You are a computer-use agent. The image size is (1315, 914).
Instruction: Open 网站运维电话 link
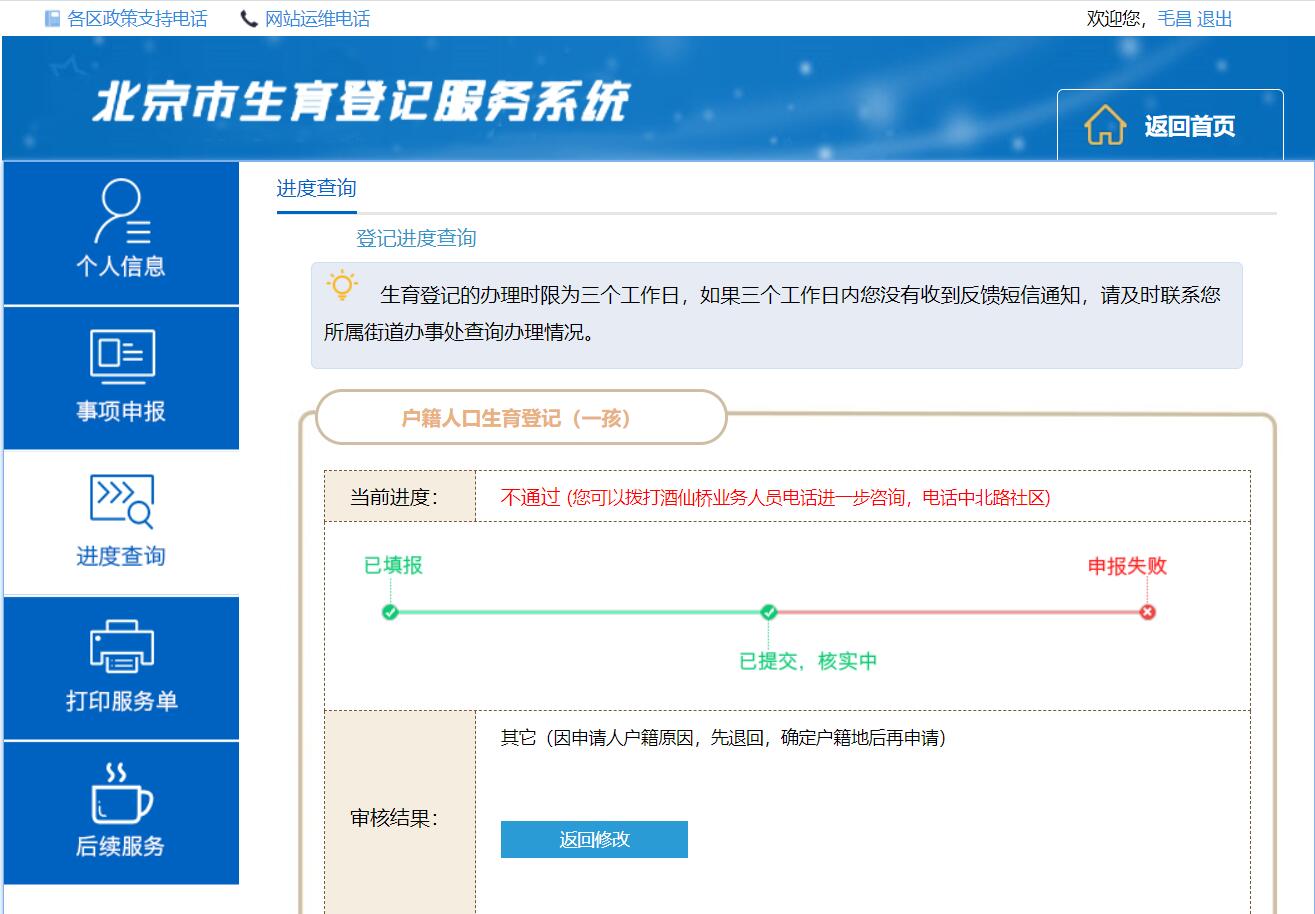pyautogui.click(x=317, y=19)
